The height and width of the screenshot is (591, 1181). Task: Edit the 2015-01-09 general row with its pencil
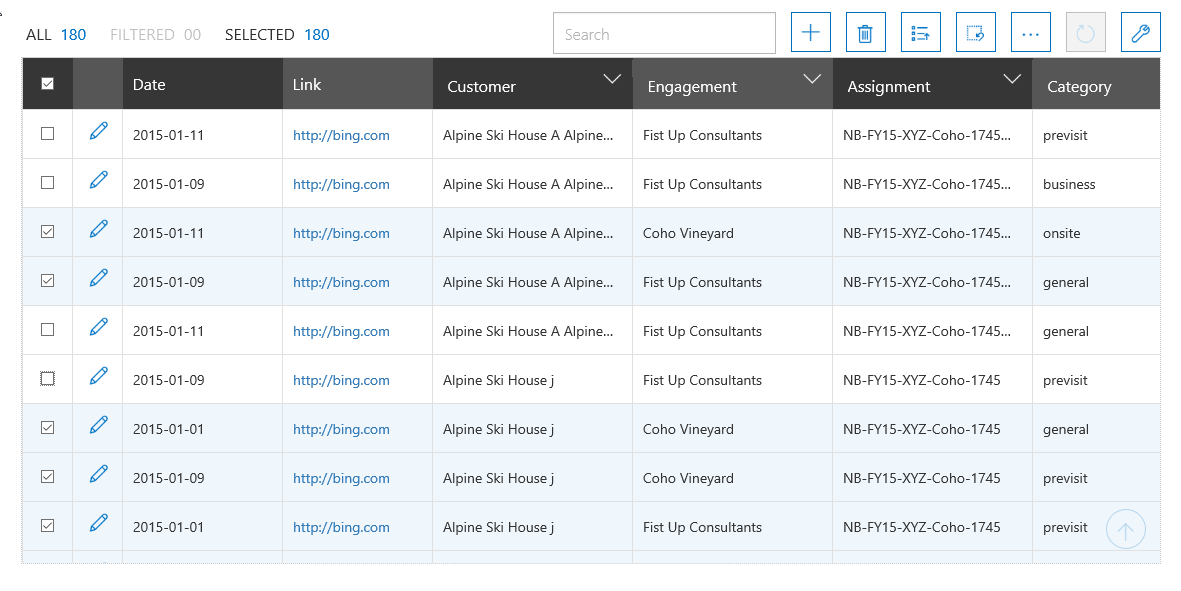[x=98, y=279]
